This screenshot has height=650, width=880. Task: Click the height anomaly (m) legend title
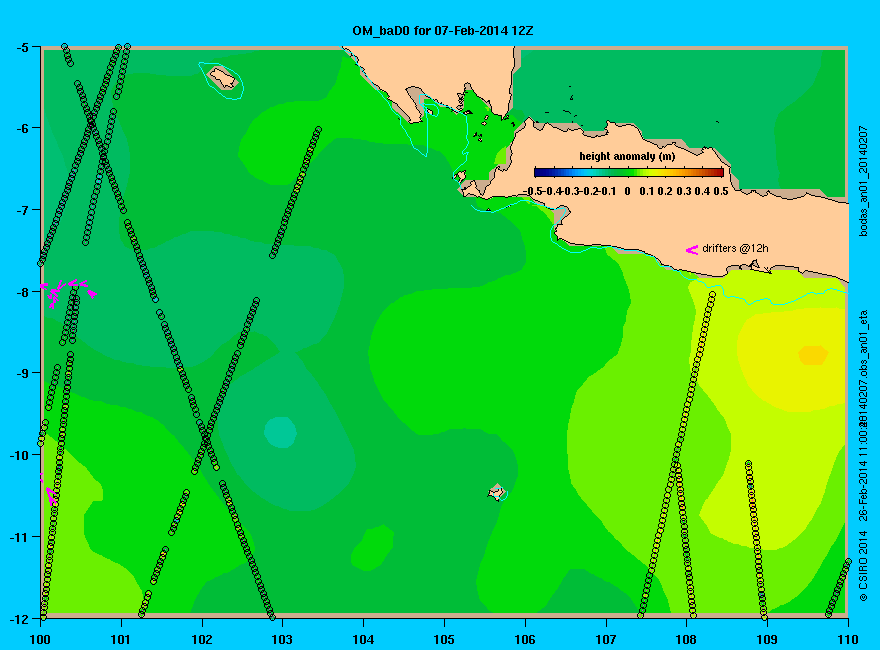point(627,157)
